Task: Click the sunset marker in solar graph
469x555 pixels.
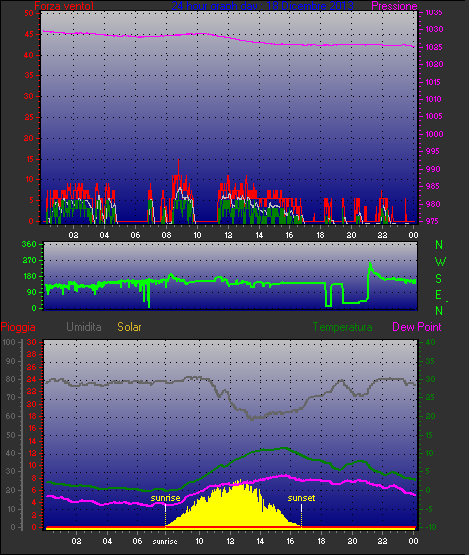Action: point(301,498)
